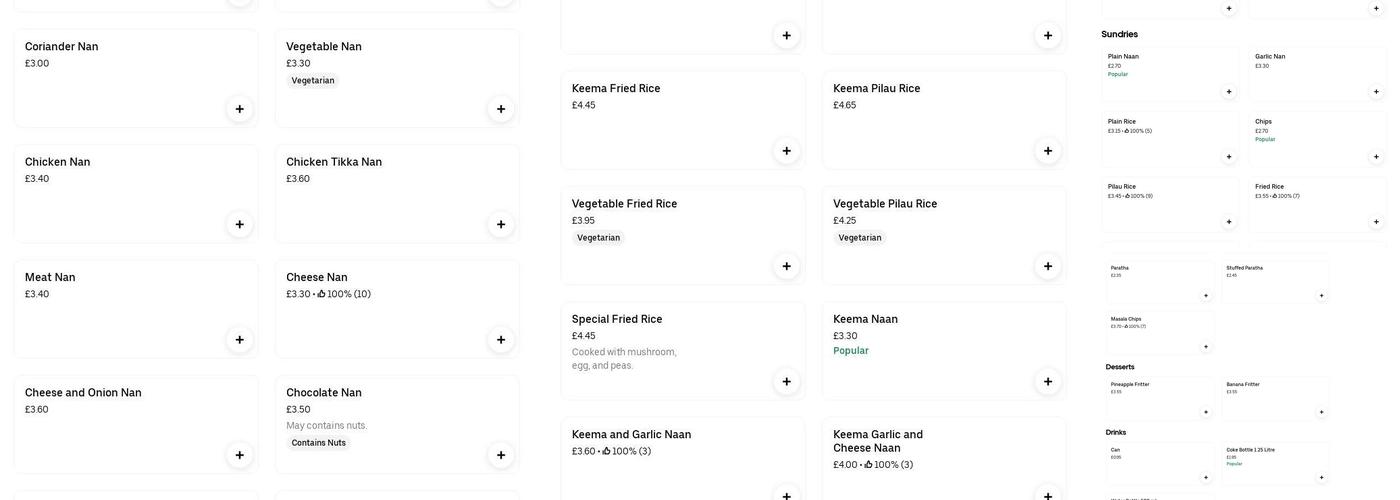This screenshot has width=1400, height=500.
Task: Add Keema Naan to order
Action: coord(1048,381)
